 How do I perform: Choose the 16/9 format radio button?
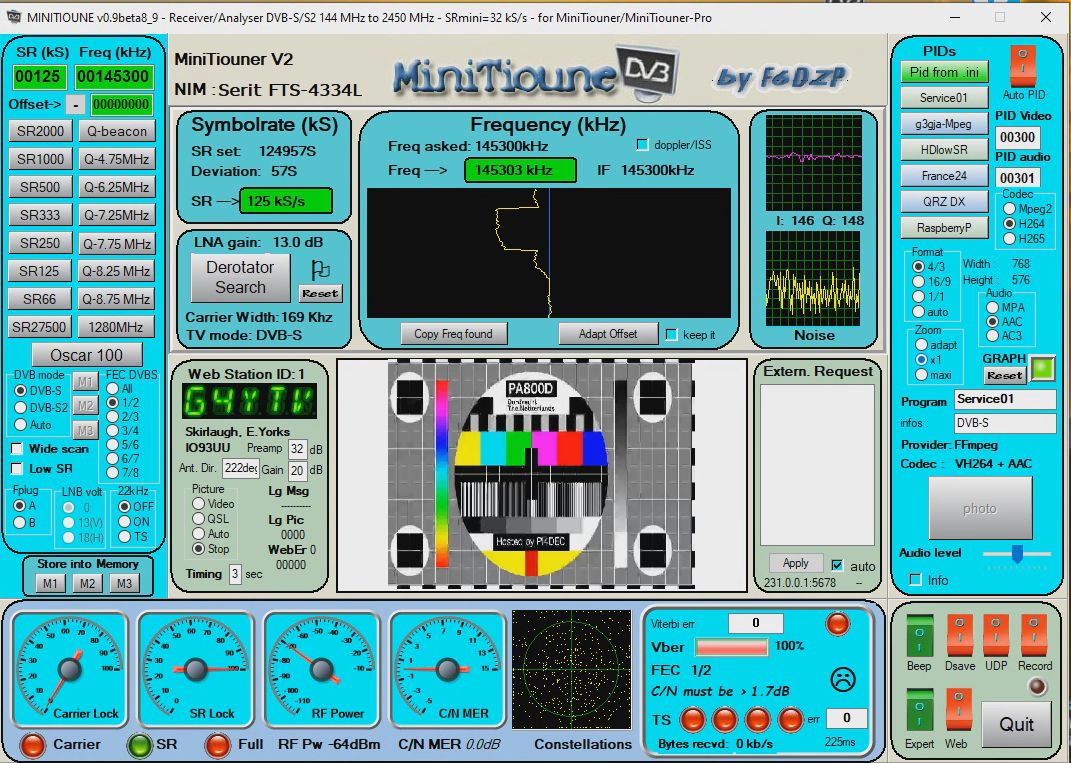(919, 281)
